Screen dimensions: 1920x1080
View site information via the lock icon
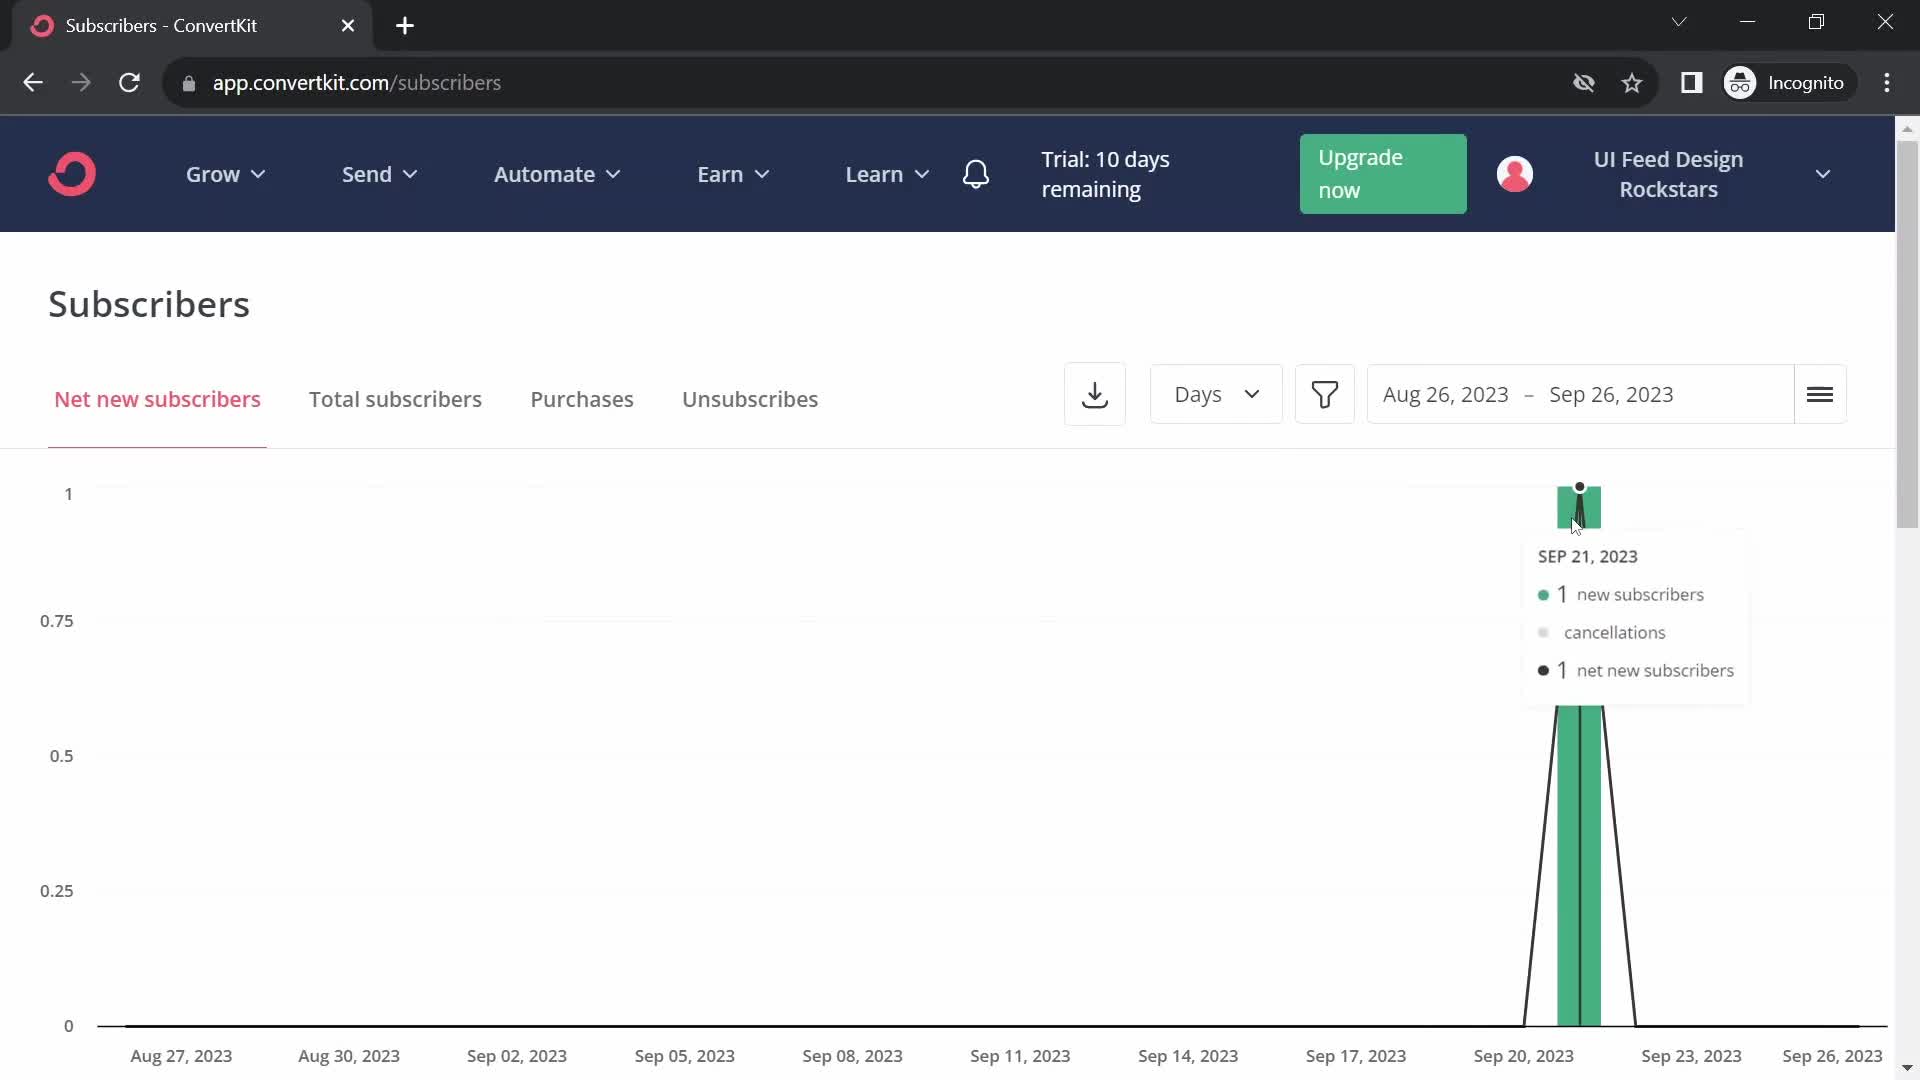(x=189, y=84)
